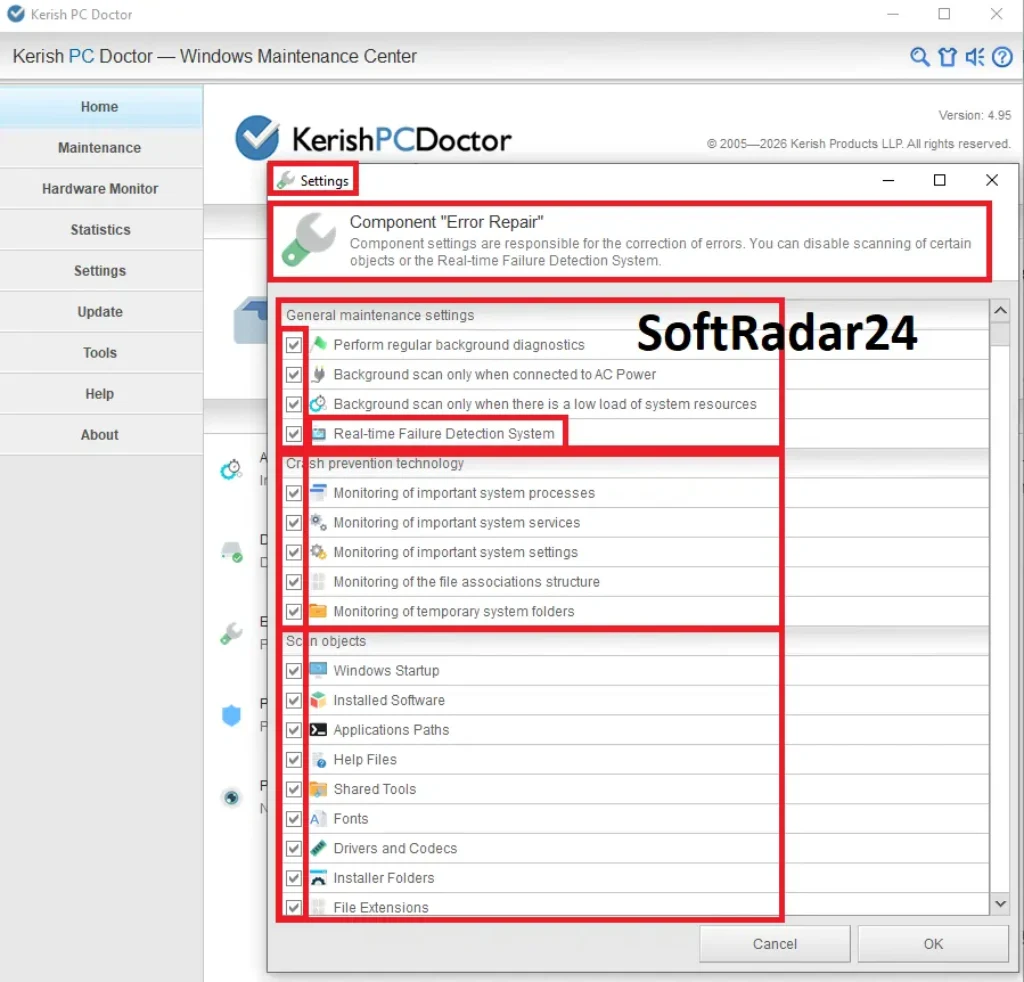This screenshot has width=1024, height=982.
Task: Click the Shared Tools folder icon
Action: coord(318,789)
